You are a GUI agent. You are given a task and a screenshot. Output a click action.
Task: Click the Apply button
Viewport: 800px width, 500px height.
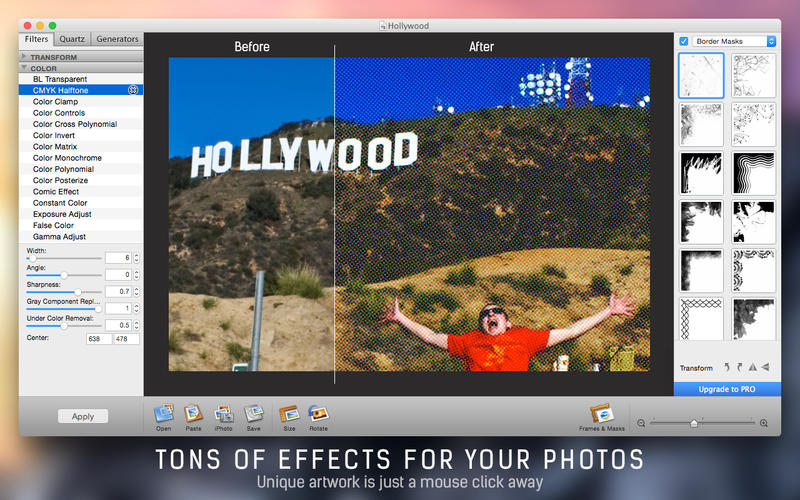click(83, 416)
